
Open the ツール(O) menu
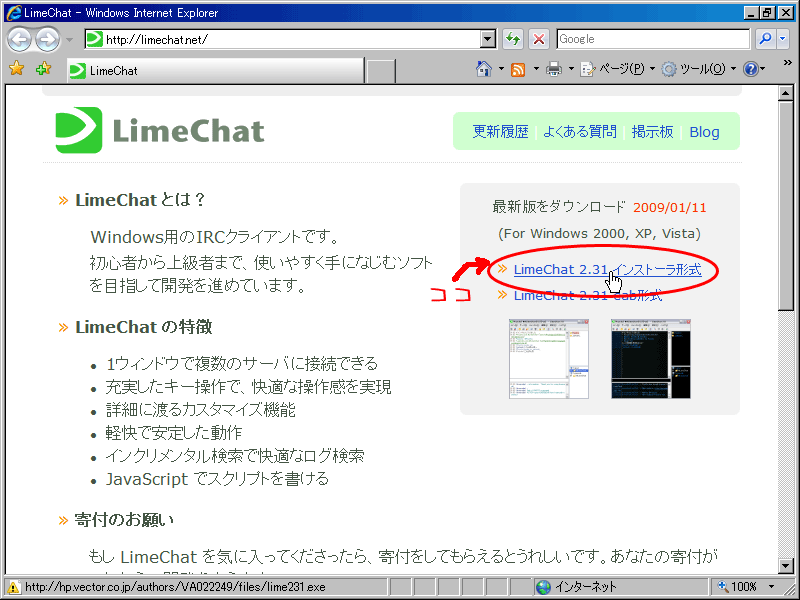coord(698,69)
